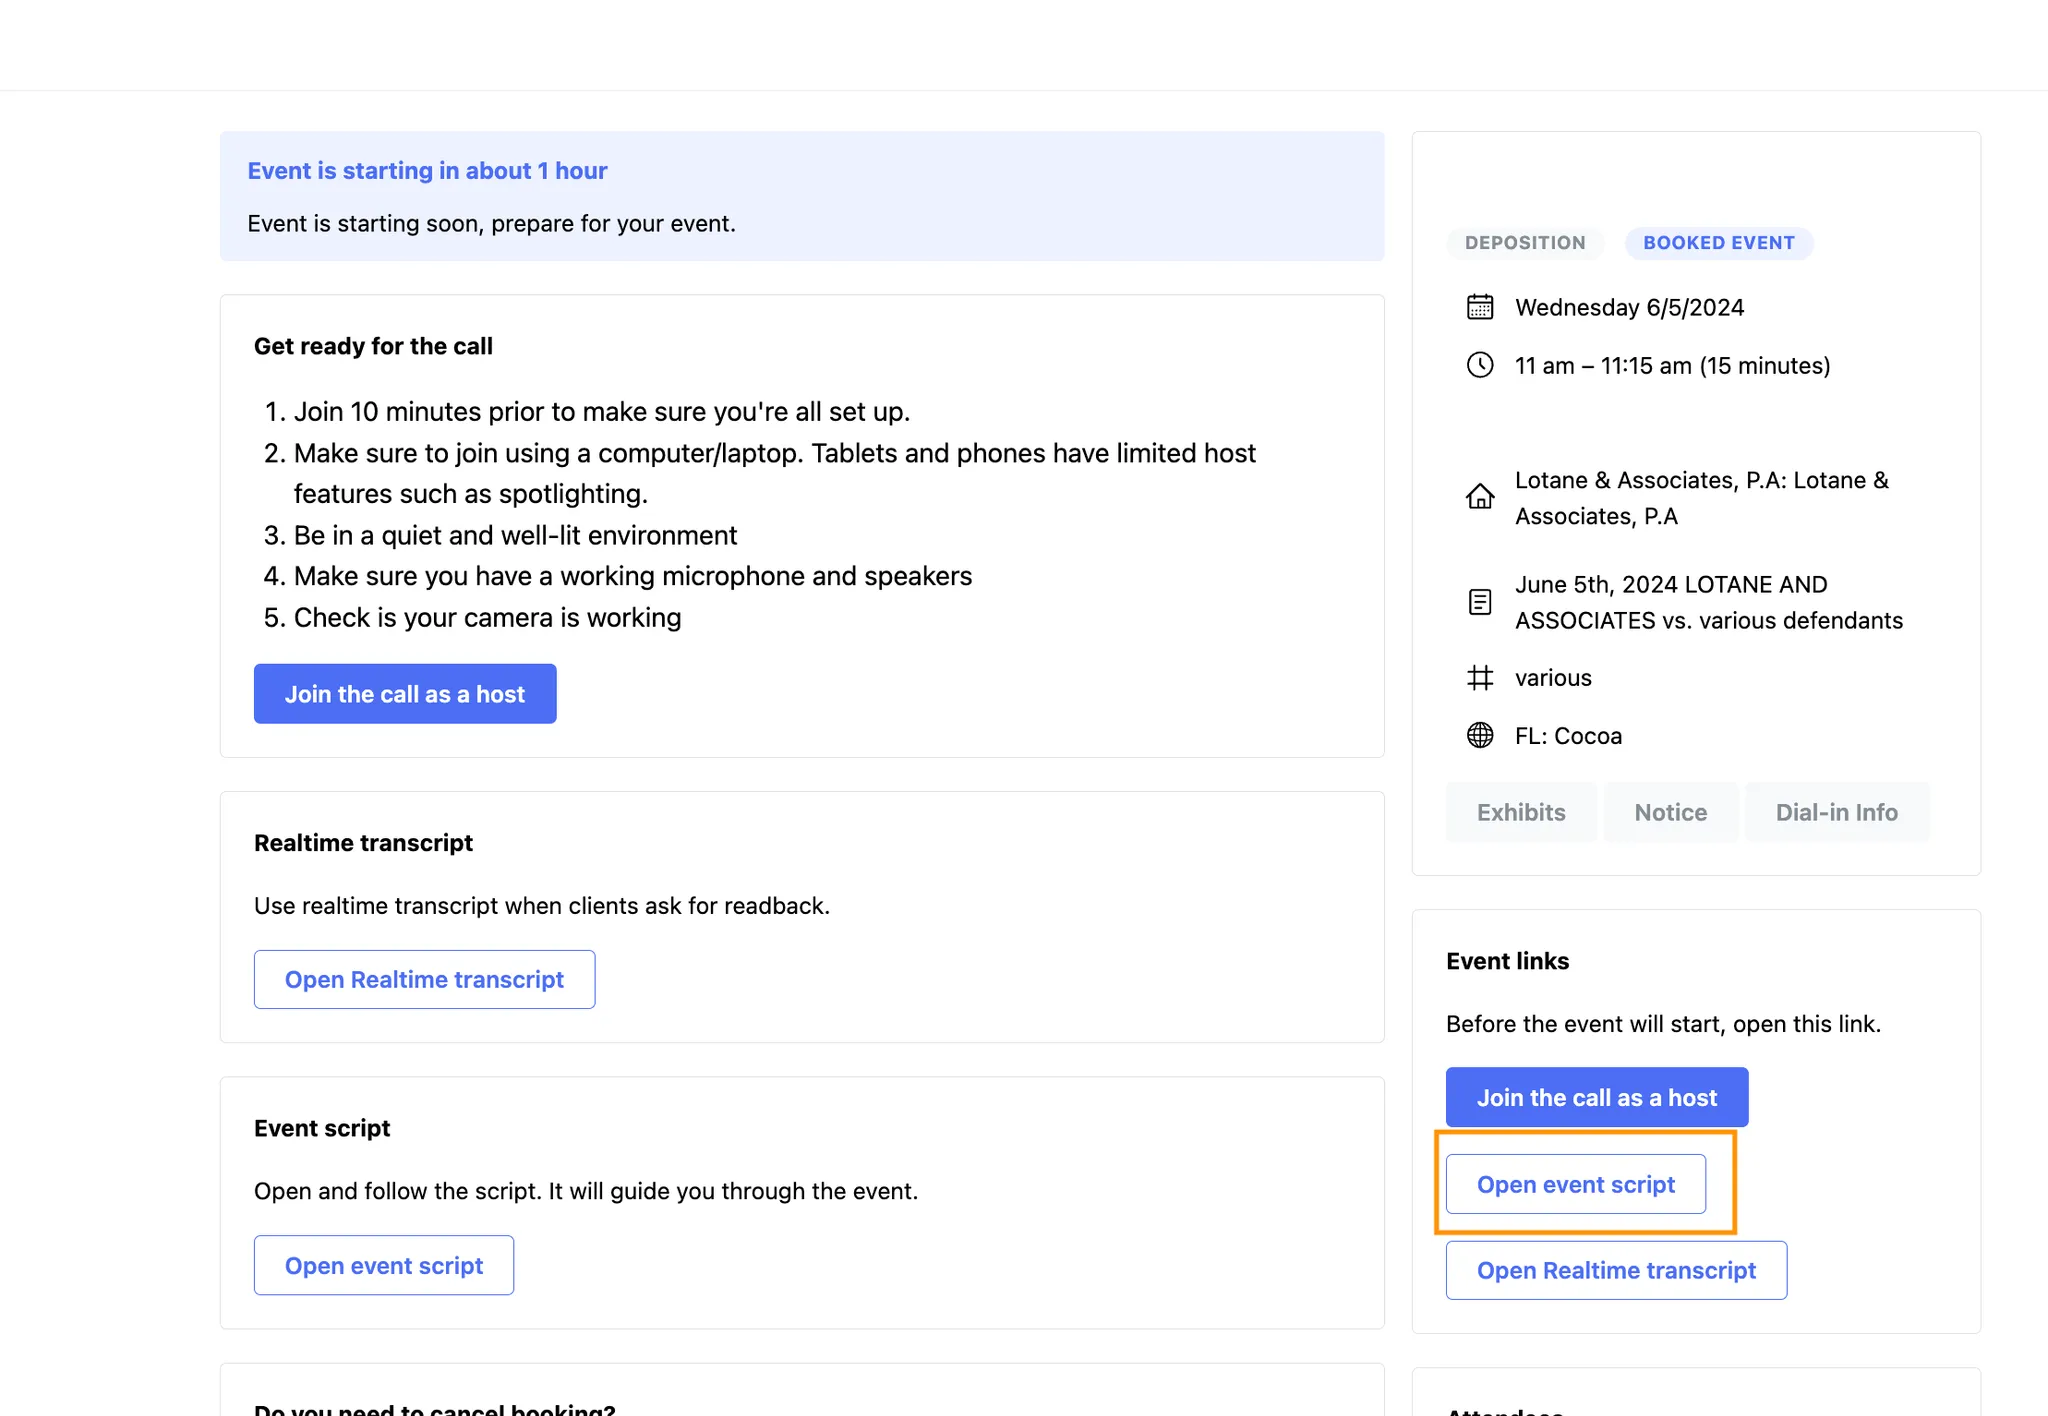Screen dimensions: 2048x1416
Task: Open Realtime transcript in Event links panel
Action: click(x=1616, y=1270)
